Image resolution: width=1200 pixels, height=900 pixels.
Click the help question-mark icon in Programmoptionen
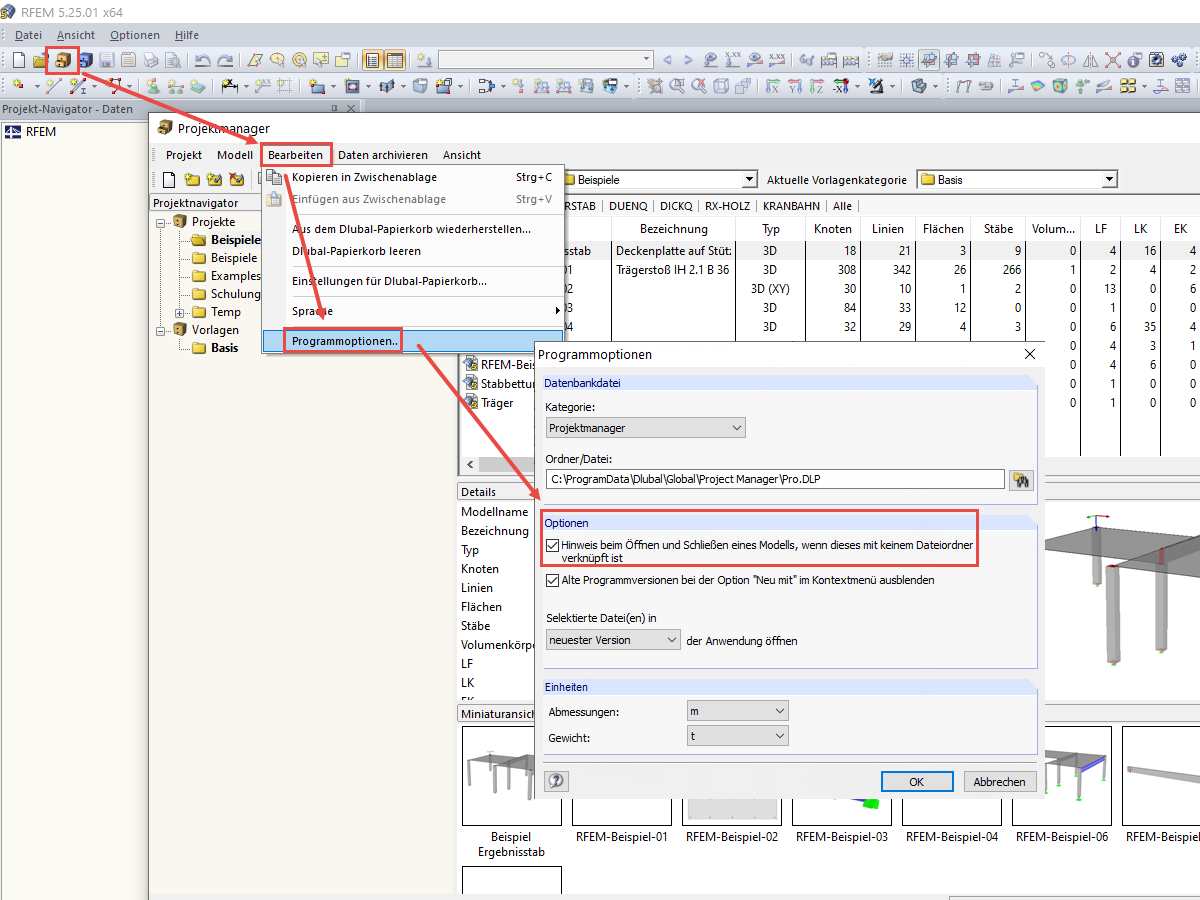[x=556, y=781]
